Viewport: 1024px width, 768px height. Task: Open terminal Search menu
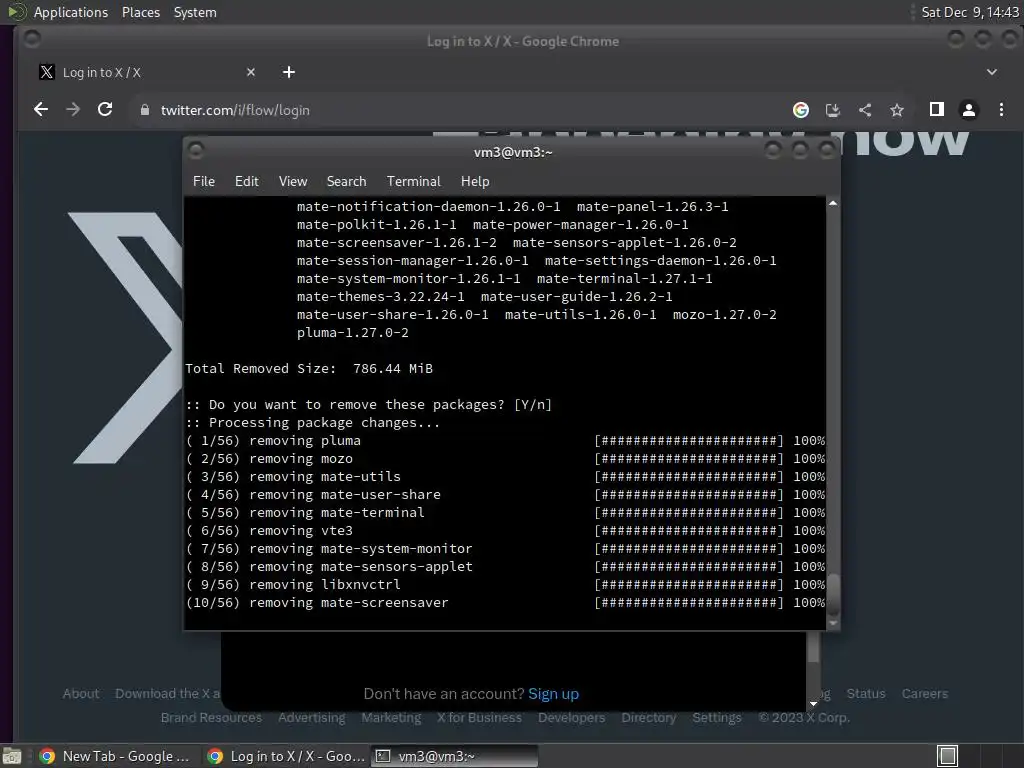coord(346,182)
